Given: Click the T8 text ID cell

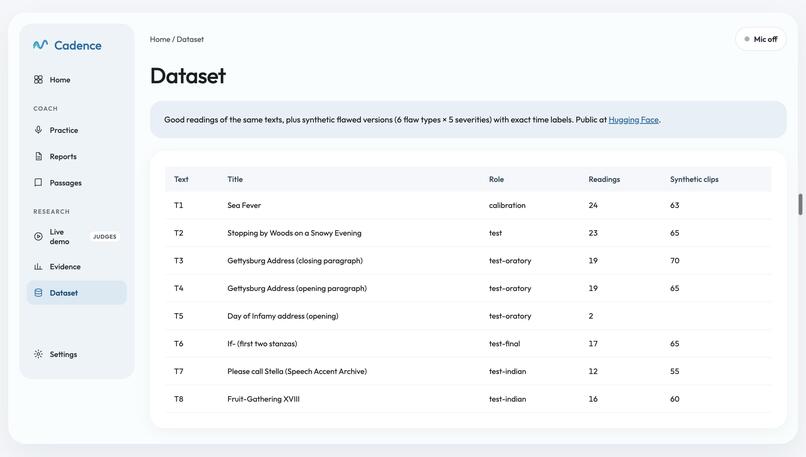Looking at the screenshot, I should tap(178, 399).
